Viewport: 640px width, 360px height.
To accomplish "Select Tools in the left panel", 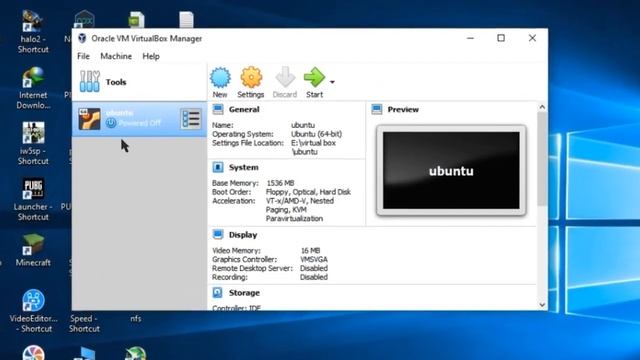I will (139, 82).
